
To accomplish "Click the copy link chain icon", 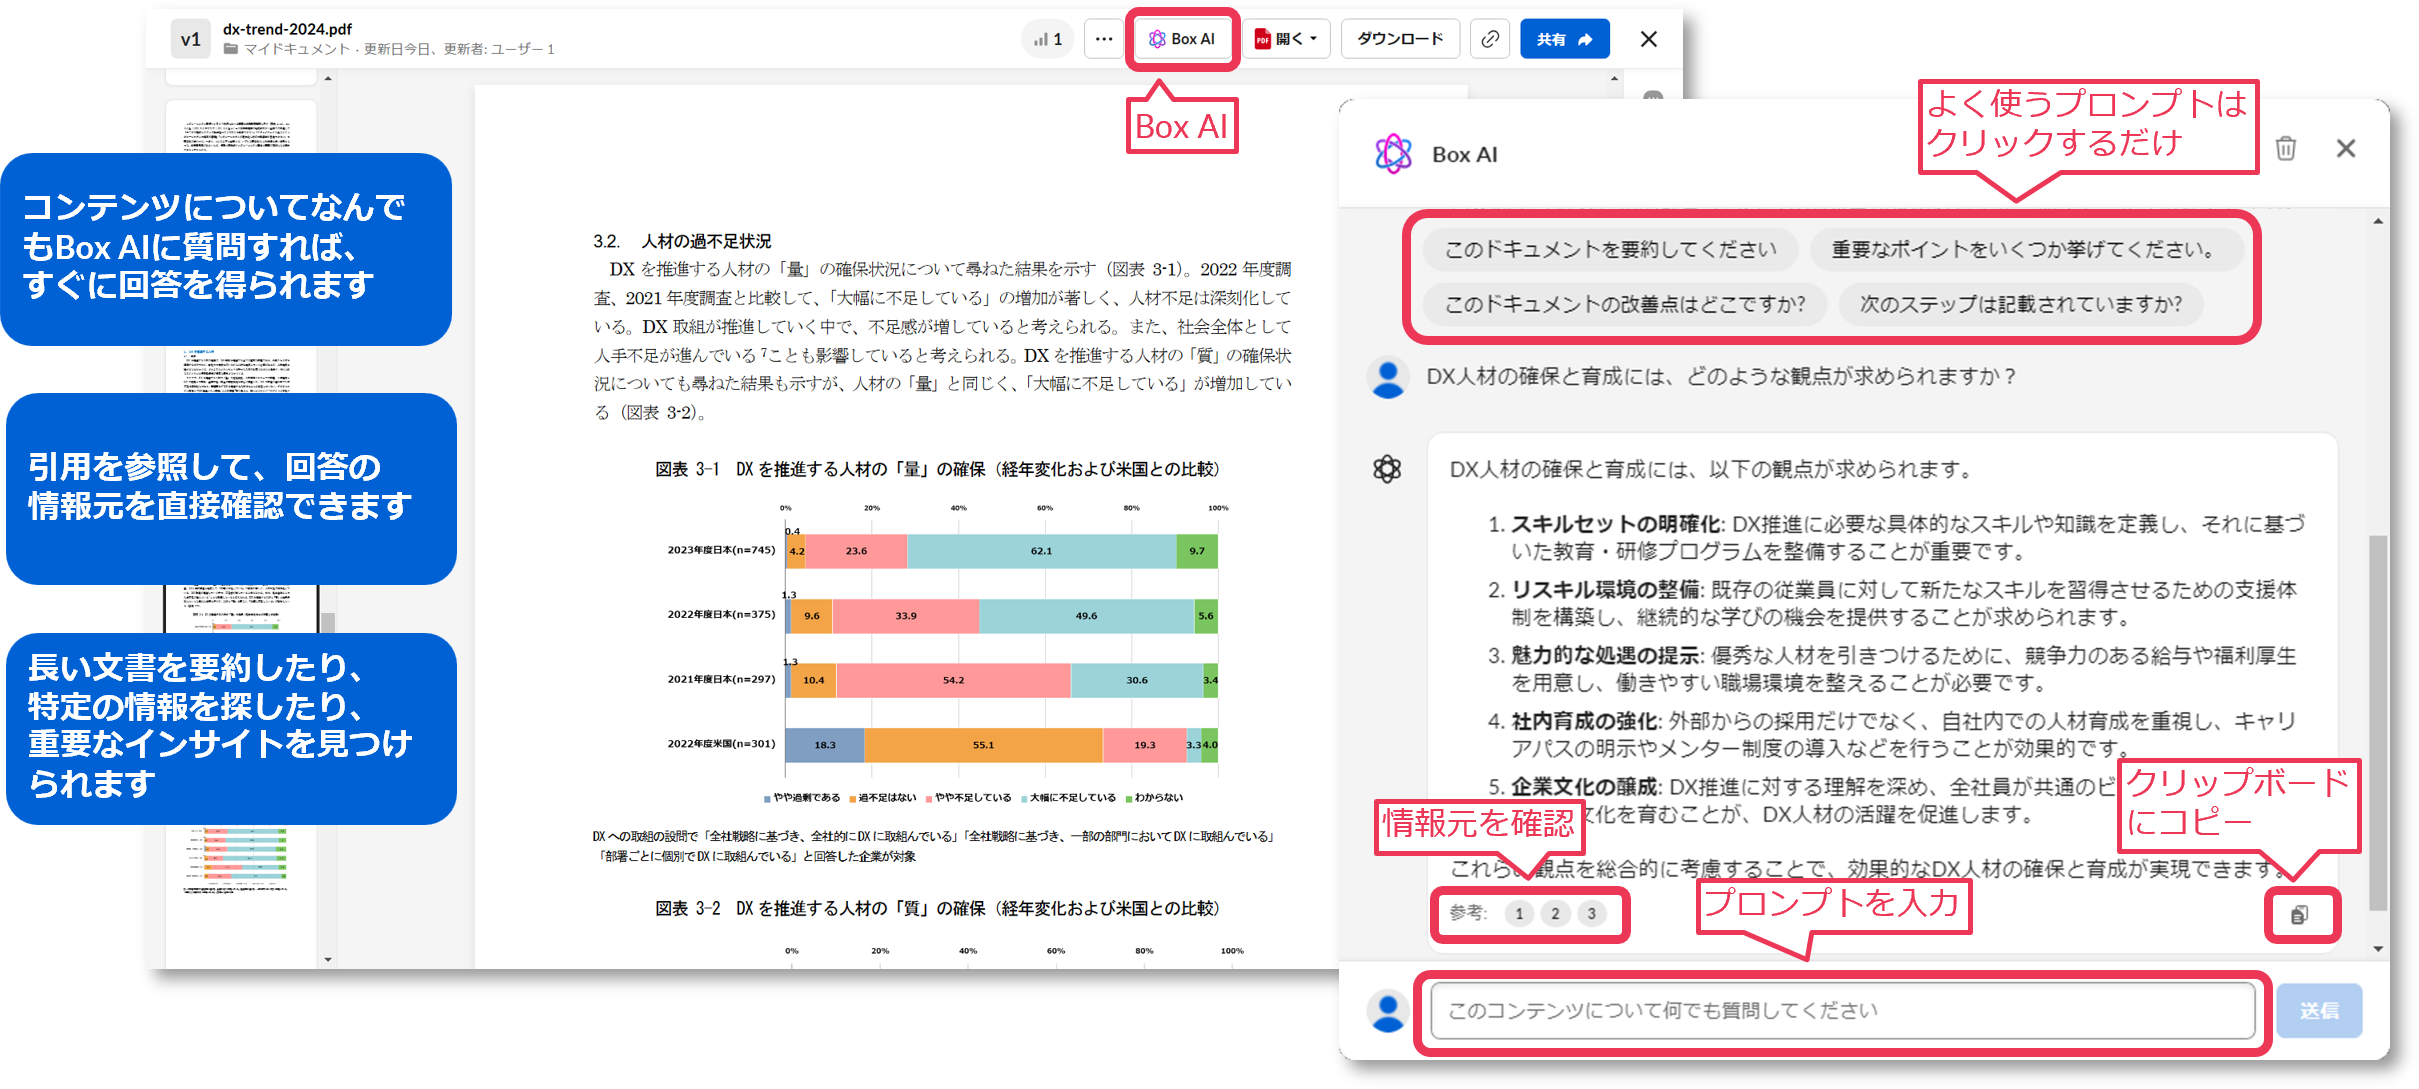I will (x=1489, y=39).
